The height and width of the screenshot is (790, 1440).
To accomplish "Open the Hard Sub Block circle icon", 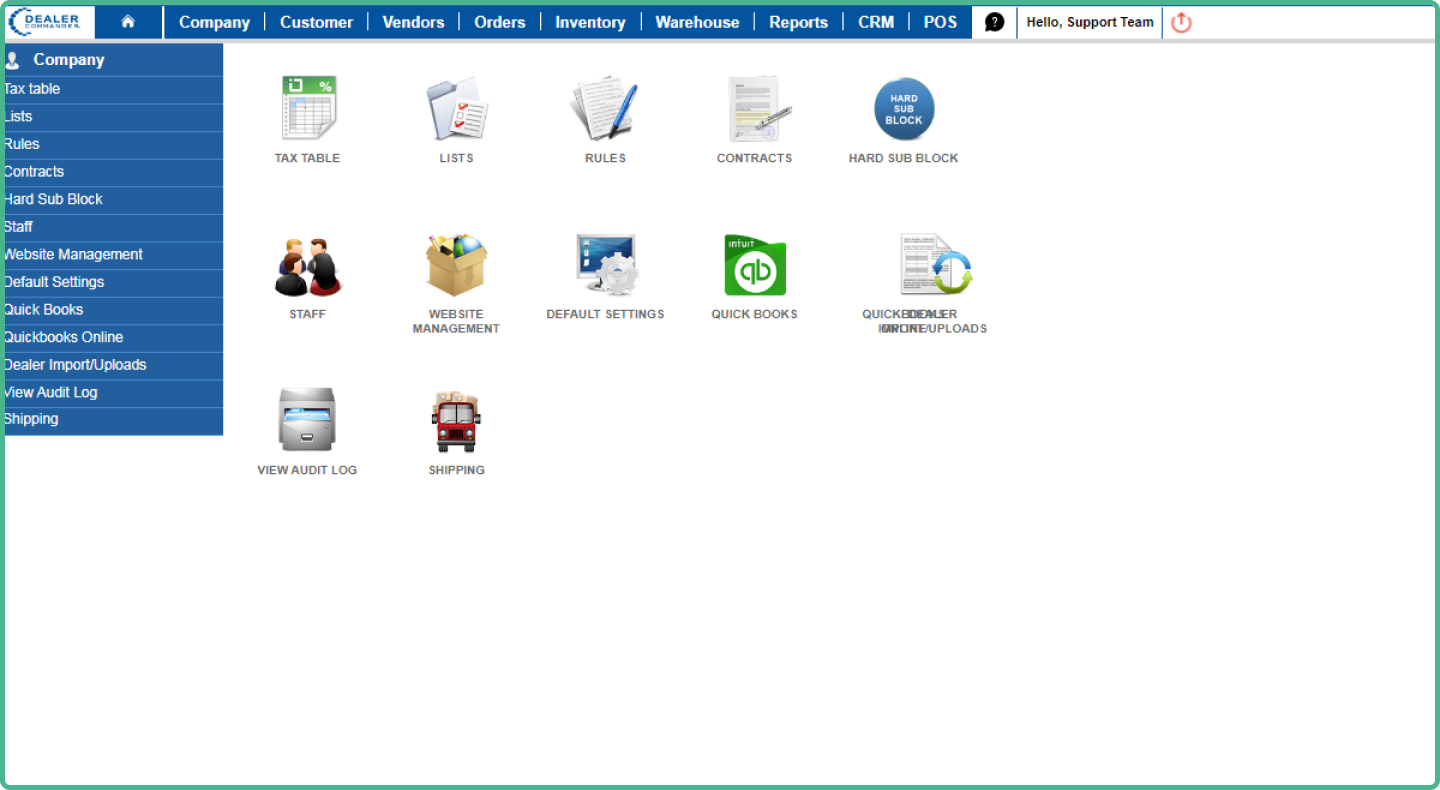I will pos(904,109).
